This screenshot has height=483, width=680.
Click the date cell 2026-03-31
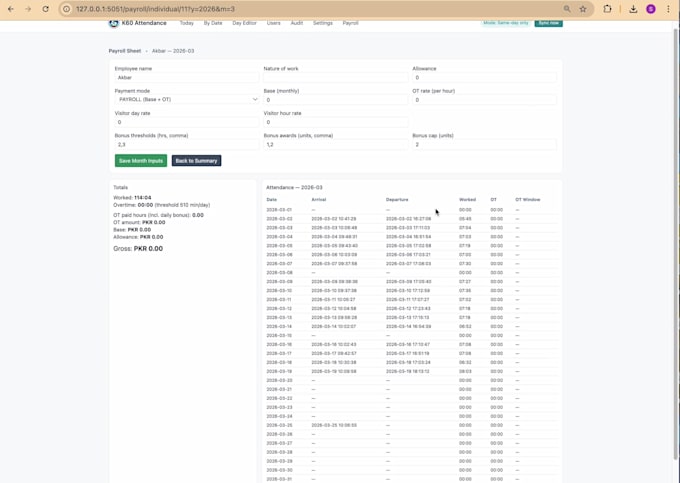point(279,479)
